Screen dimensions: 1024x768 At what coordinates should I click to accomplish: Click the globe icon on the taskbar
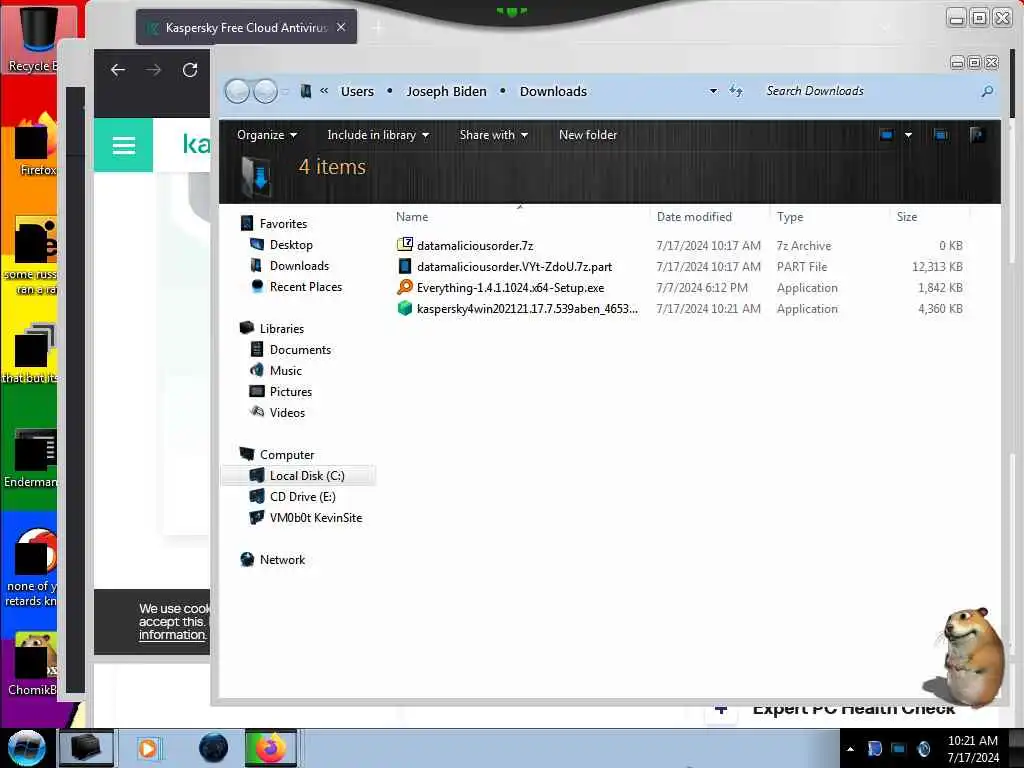(214, 748)
